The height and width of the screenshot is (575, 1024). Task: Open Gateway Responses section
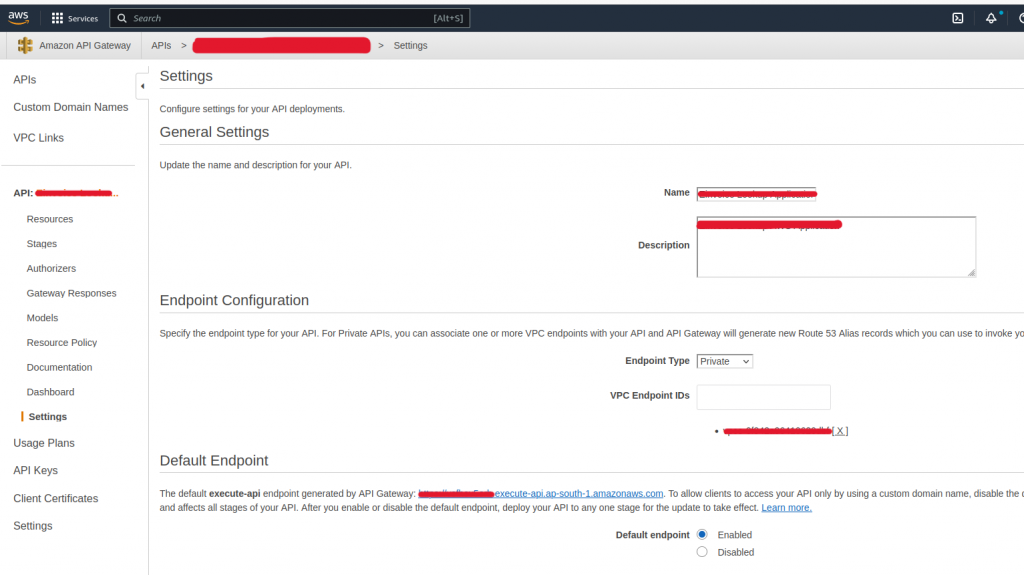point(71,293)
